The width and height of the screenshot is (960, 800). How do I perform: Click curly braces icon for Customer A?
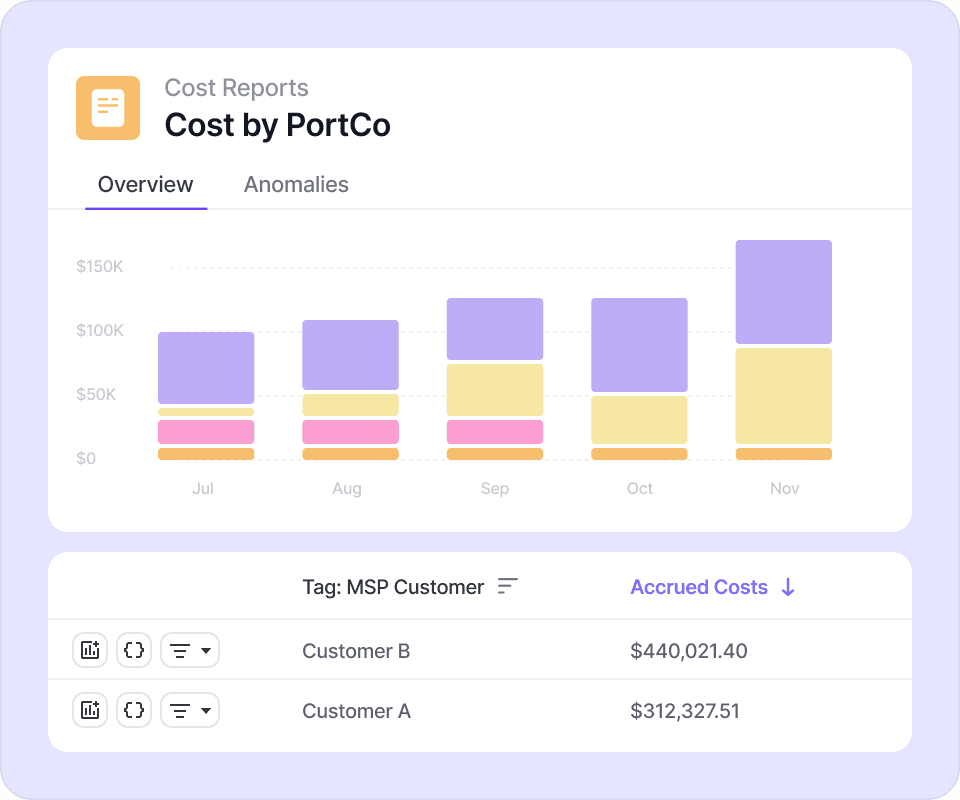point(134,710)
